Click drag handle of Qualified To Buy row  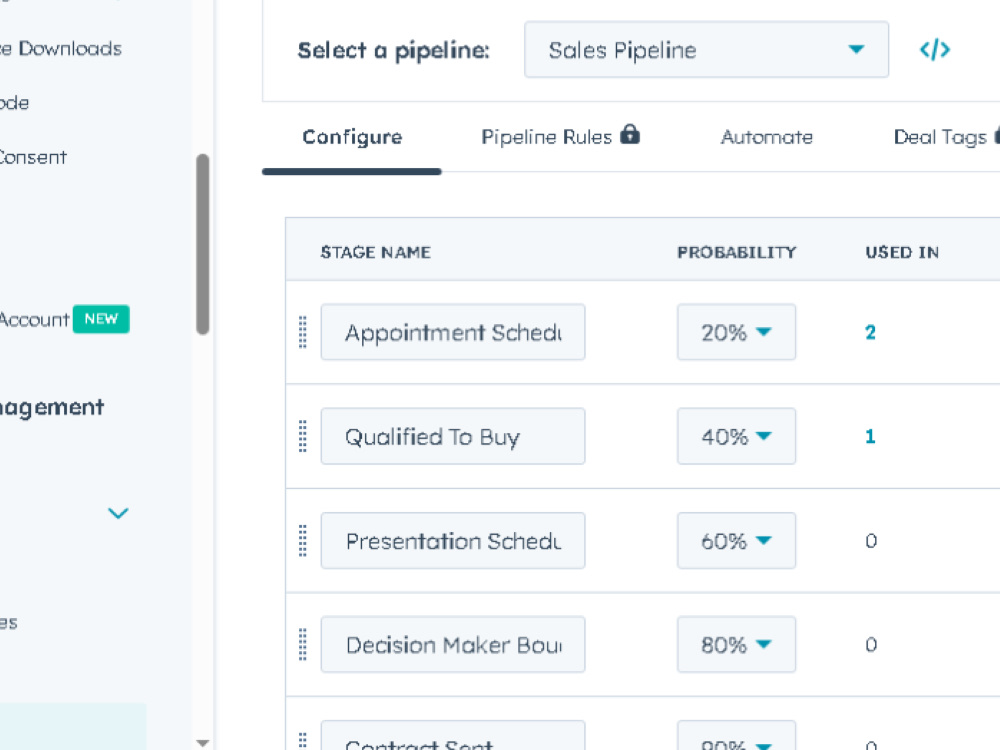(x=303, y=436)
